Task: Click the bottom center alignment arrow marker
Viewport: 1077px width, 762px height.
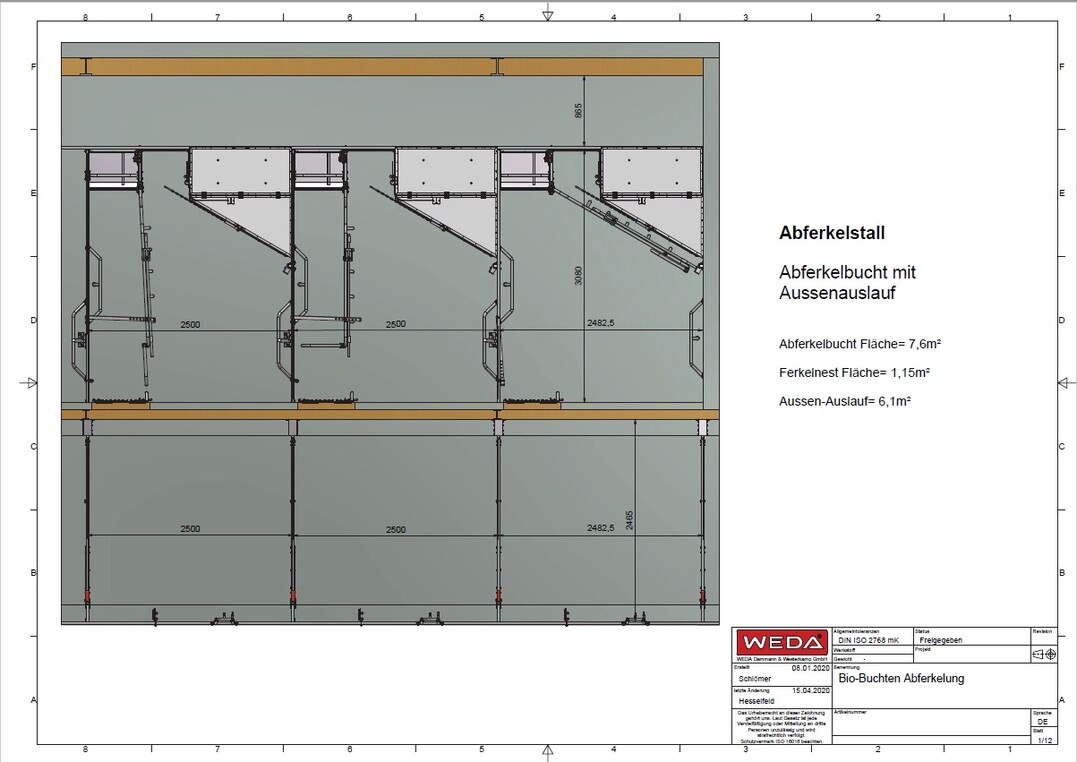Action: [x=547, y=750]
